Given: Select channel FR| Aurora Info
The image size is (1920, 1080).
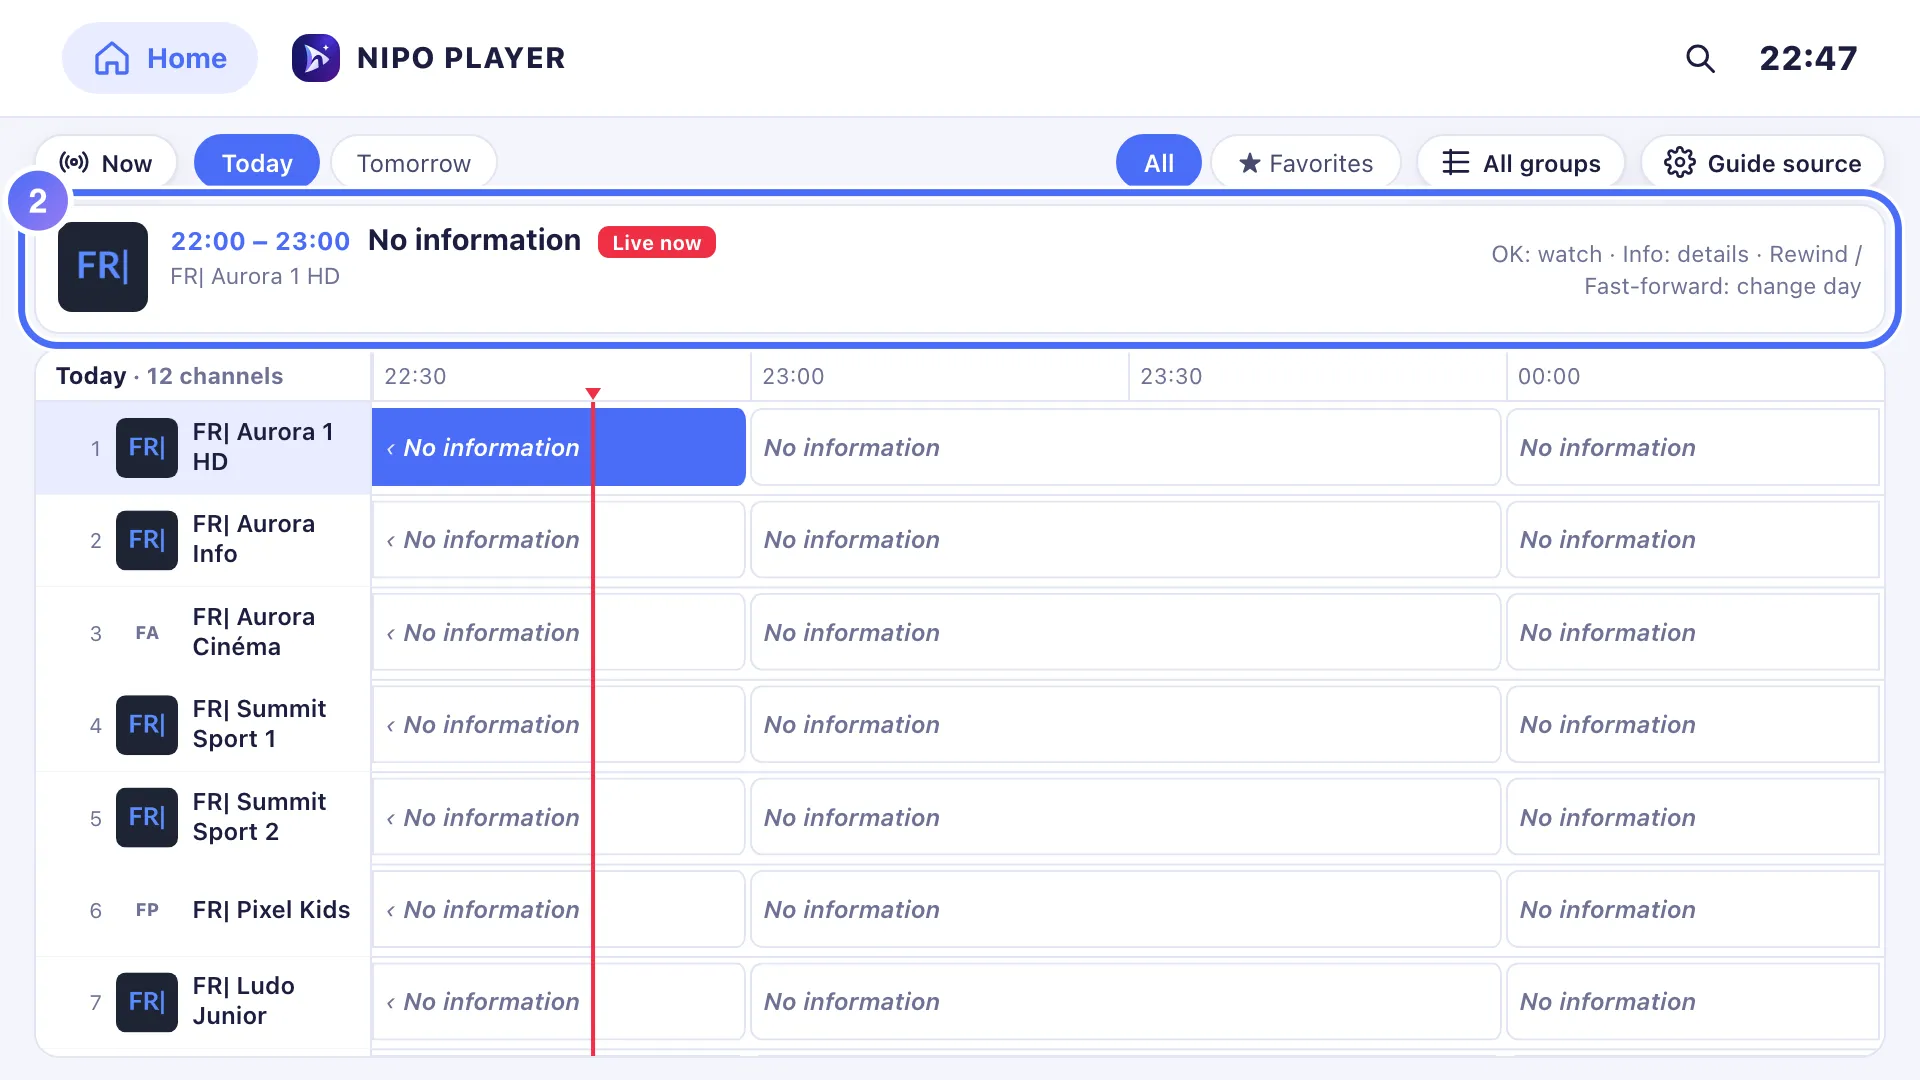Looking at the screenshot, I should (204, 539).
